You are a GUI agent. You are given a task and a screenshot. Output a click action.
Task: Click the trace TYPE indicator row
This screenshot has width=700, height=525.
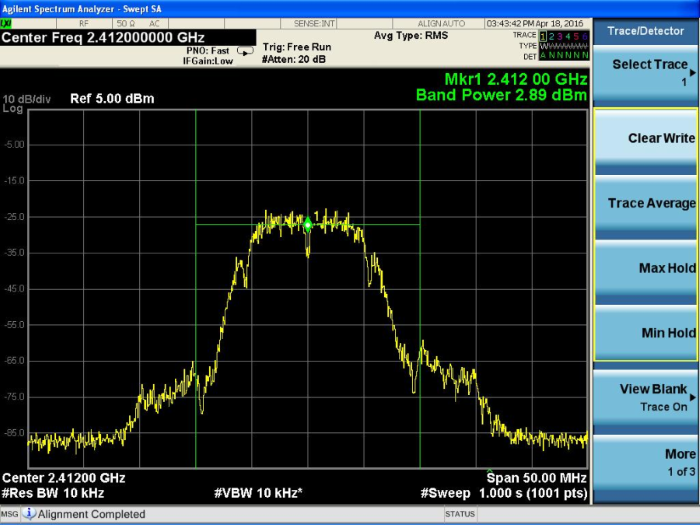coord(565,46)
